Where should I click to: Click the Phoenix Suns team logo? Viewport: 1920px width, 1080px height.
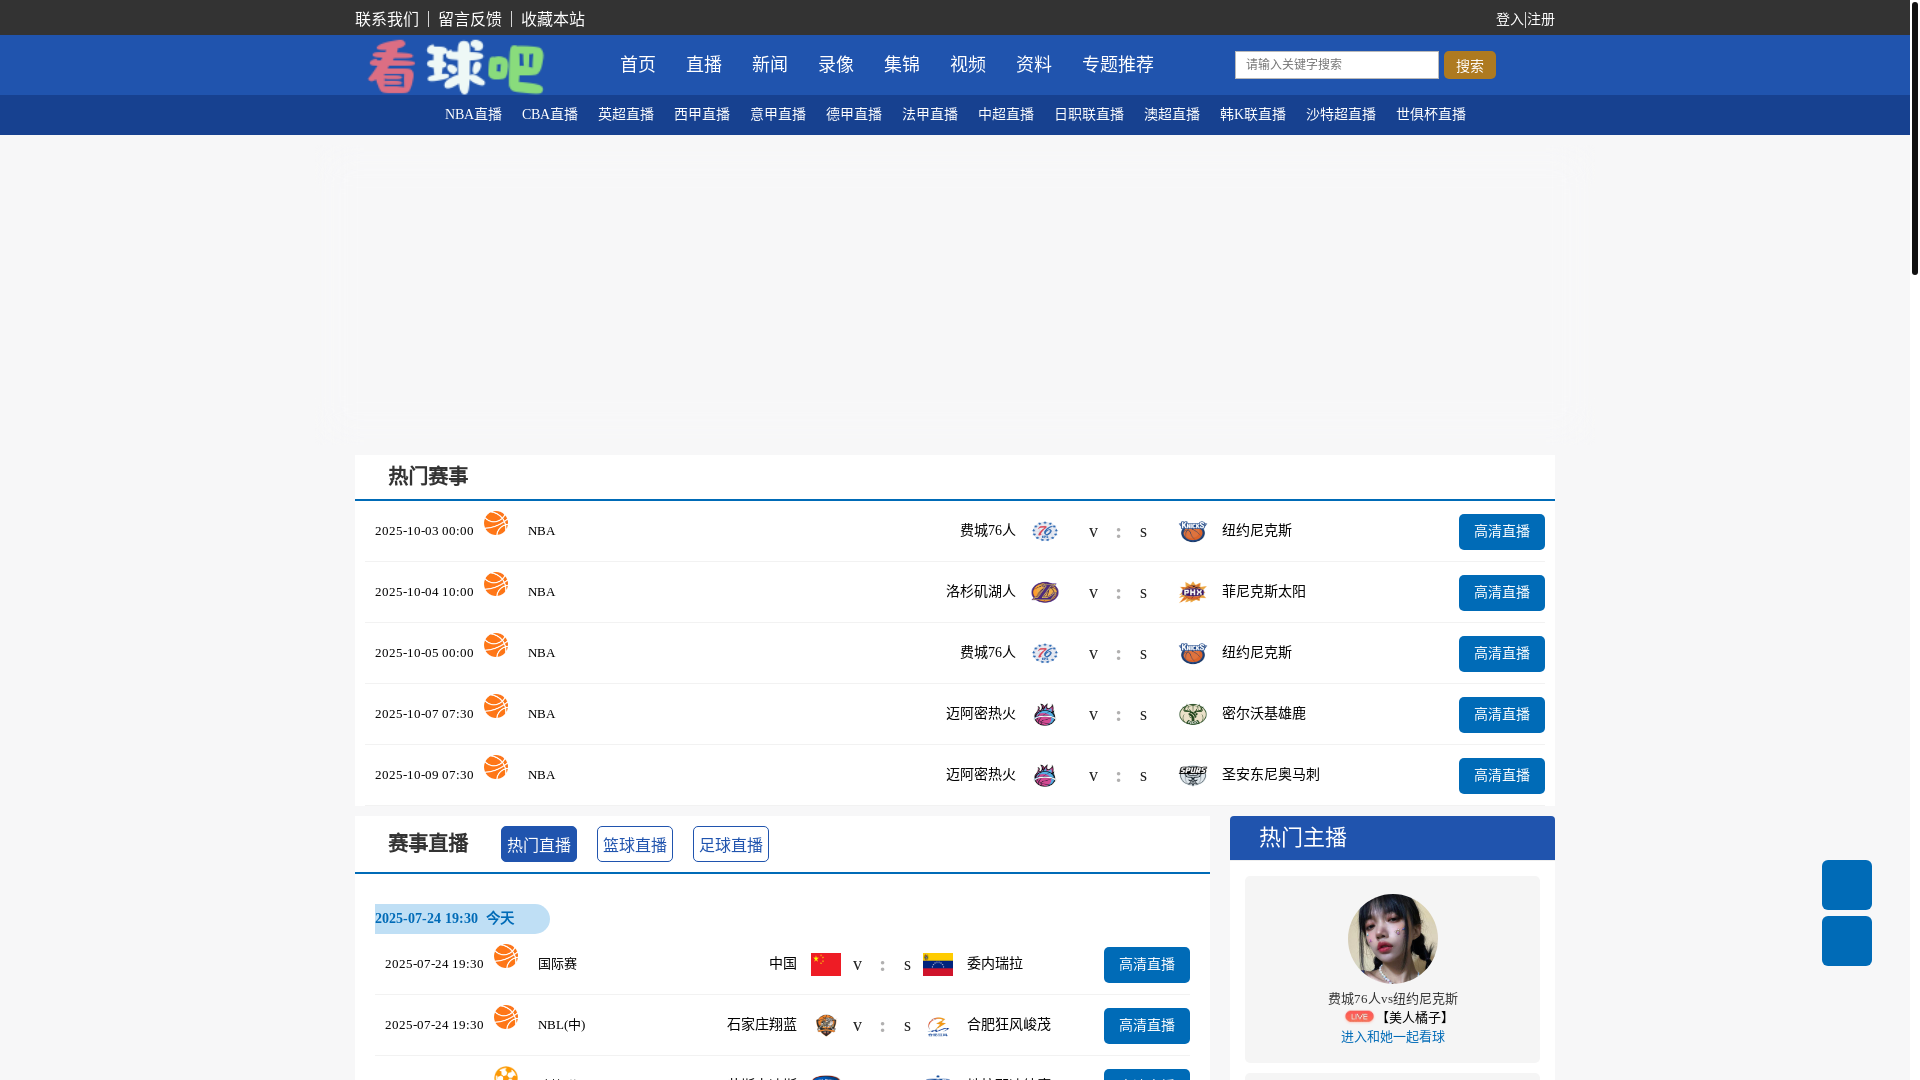[x=1193, y=592]
